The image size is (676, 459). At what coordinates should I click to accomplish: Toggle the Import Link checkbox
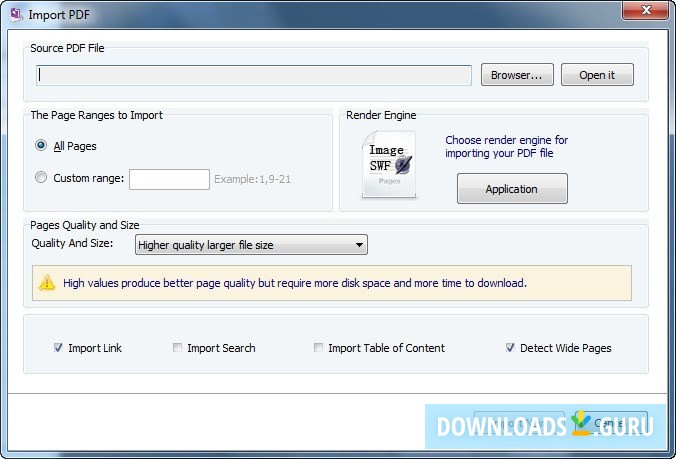click(x=58, y=347)
